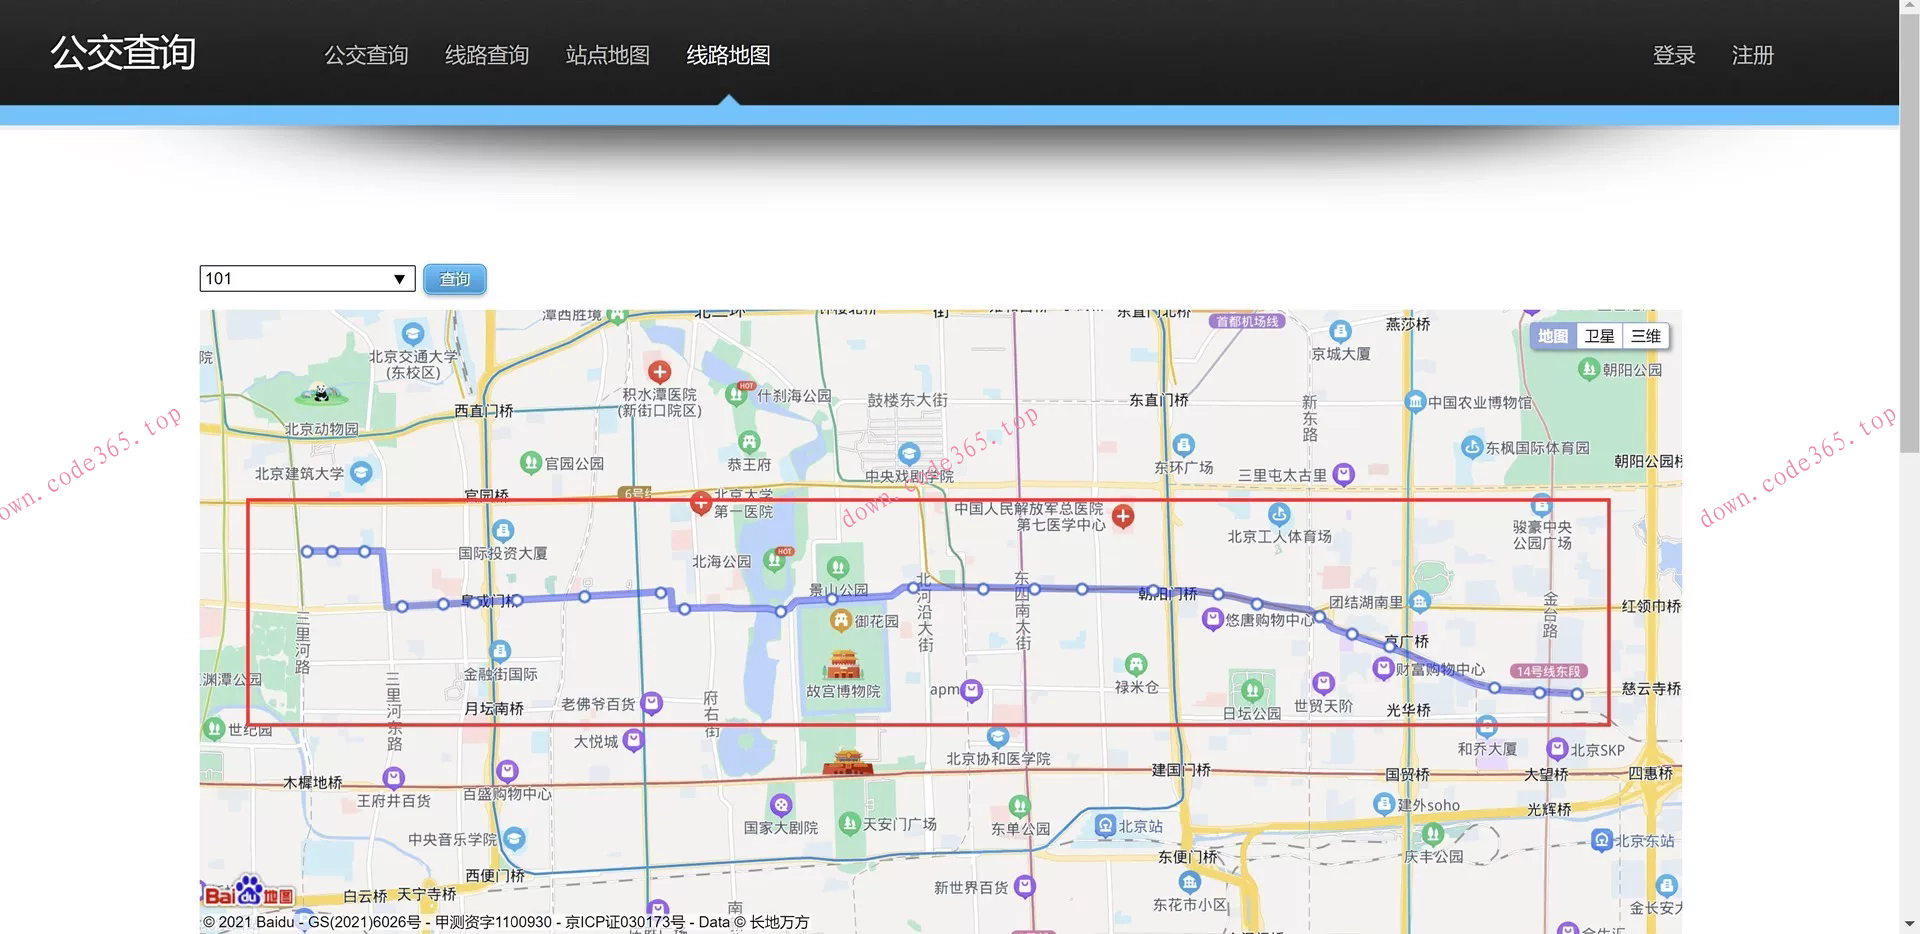Select the 御花园 orange attraction icon
The height and width of the screenshot is (934, 1920).
coord(841,621)
